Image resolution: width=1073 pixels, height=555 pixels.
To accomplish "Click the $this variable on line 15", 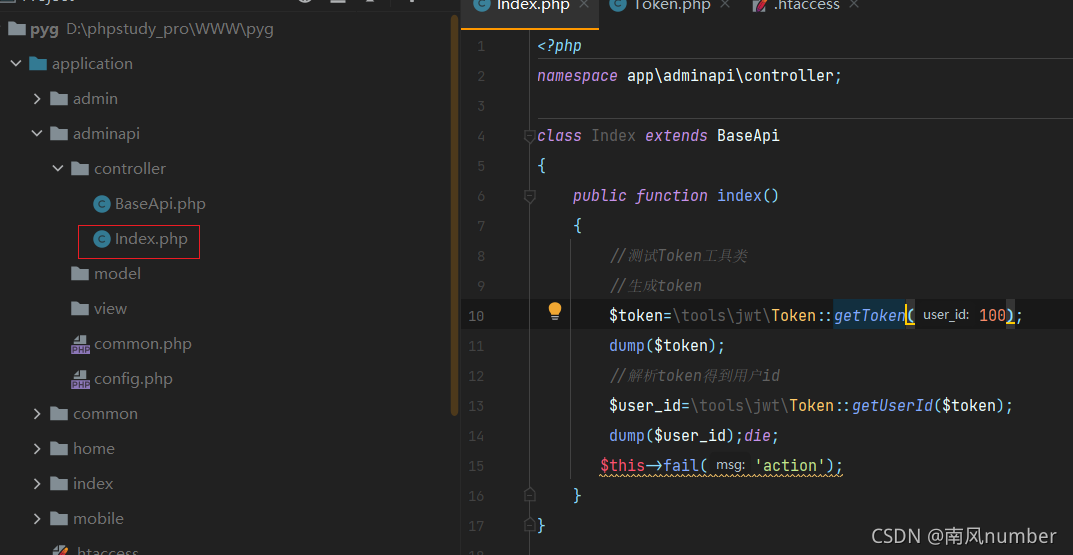I will (622, 466).
